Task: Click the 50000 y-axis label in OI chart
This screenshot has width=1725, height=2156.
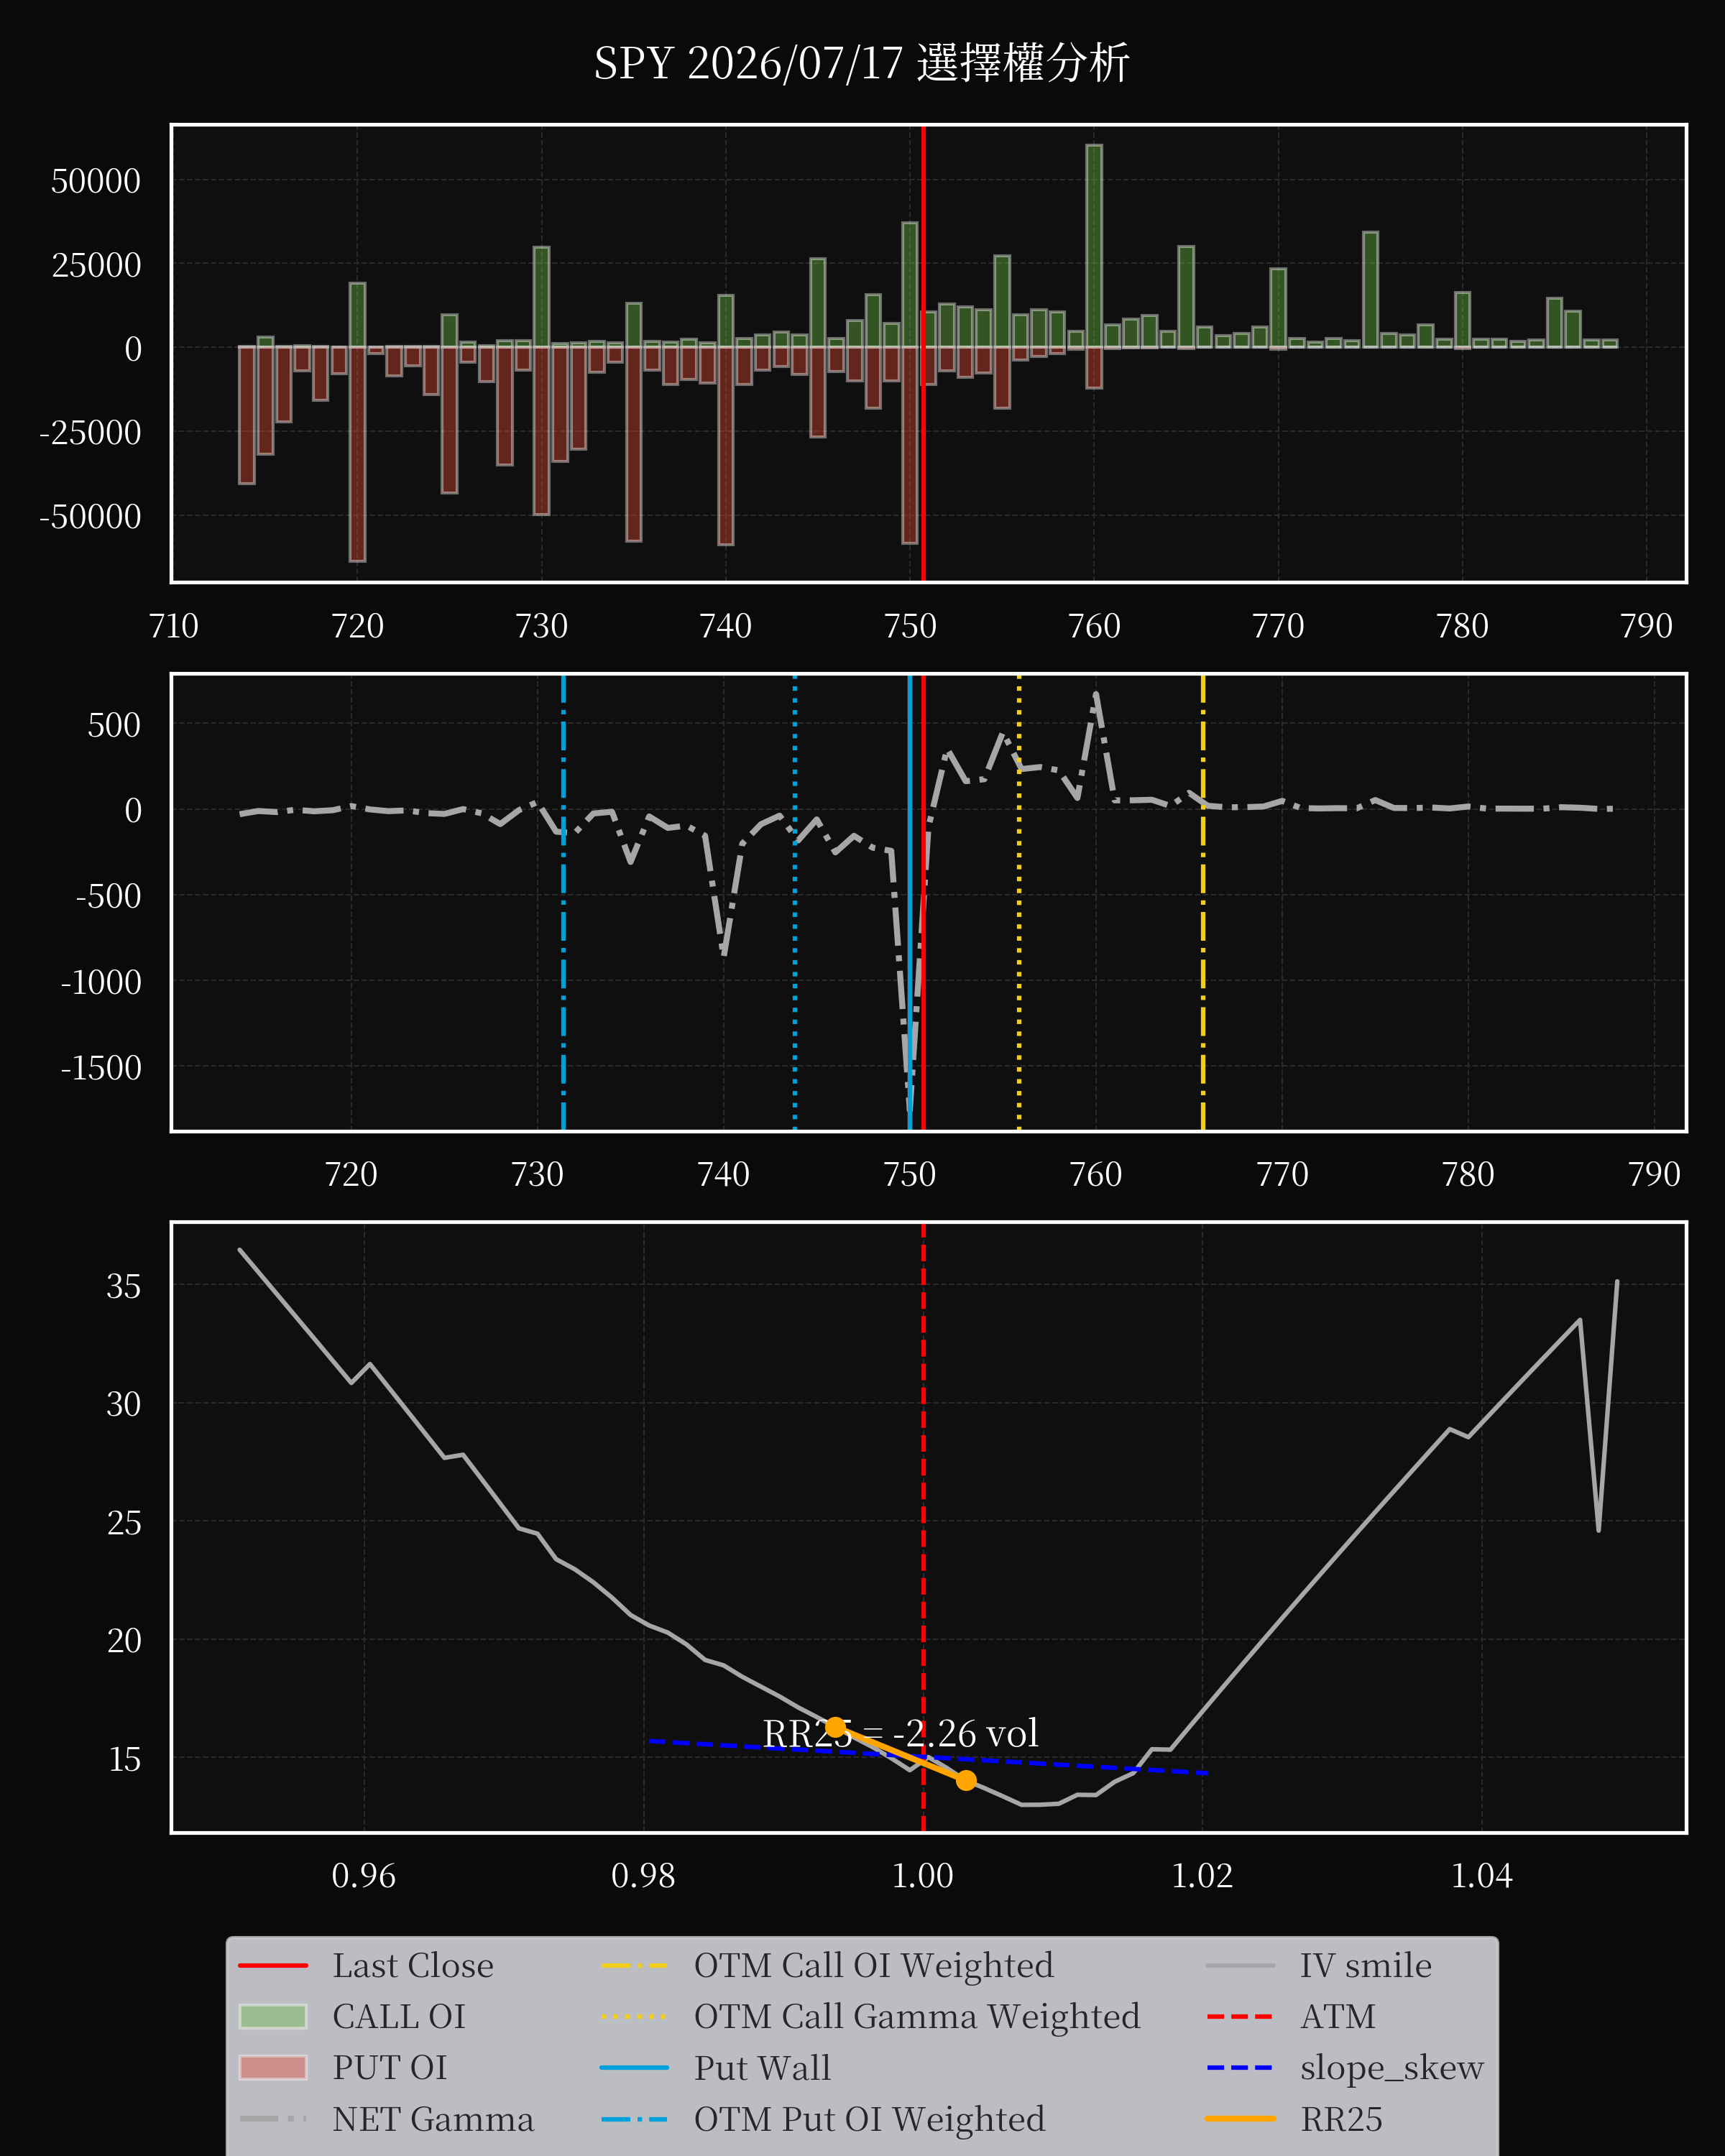Action: click(96, 181)
